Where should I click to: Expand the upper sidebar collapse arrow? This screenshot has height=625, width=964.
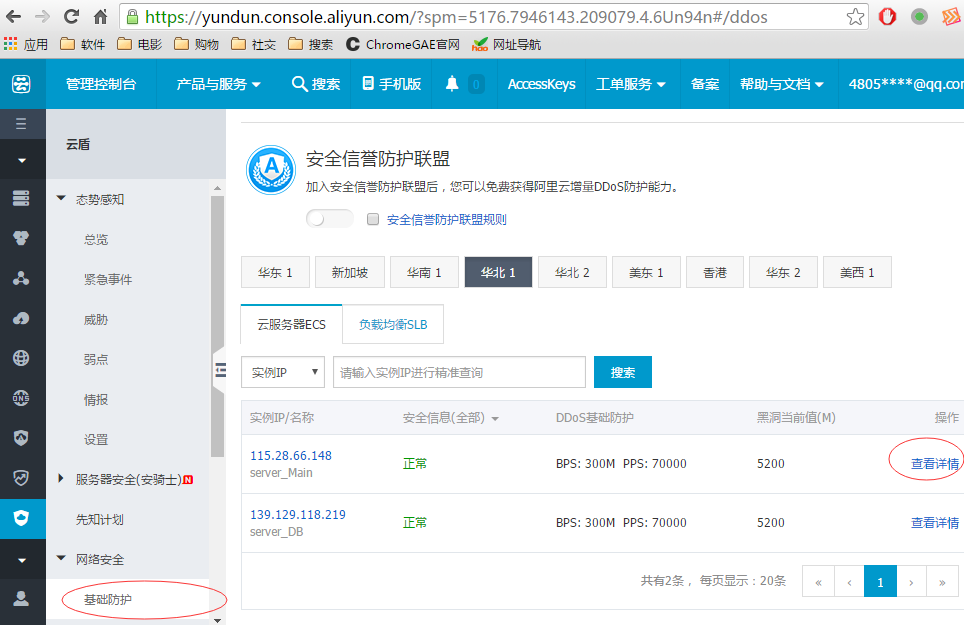point(22,160)
